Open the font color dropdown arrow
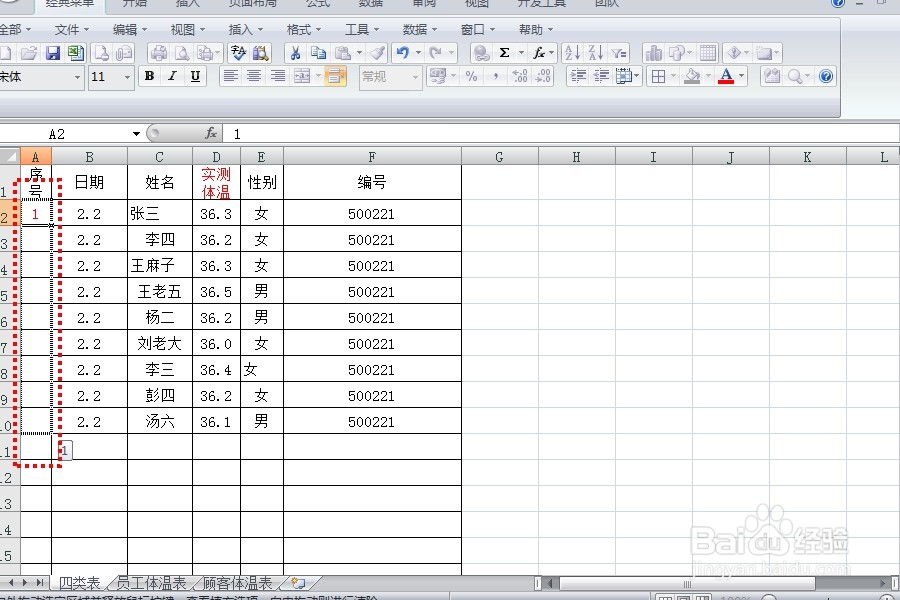The width and height of the screenshot is (900, 600). tap(740, 76)
